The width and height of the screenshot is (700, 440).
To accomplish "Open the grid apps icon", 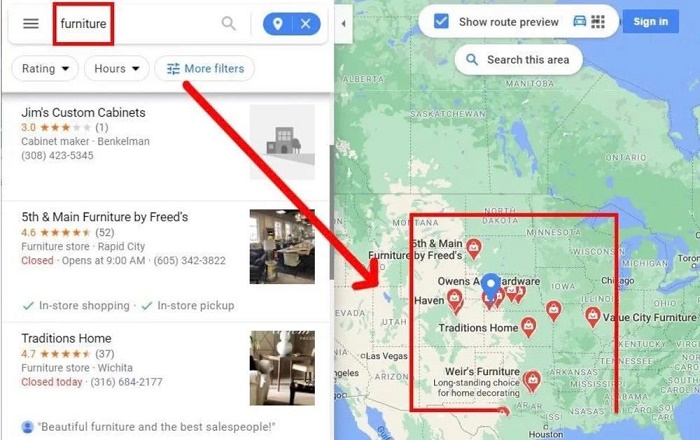I will coord(598,21).
